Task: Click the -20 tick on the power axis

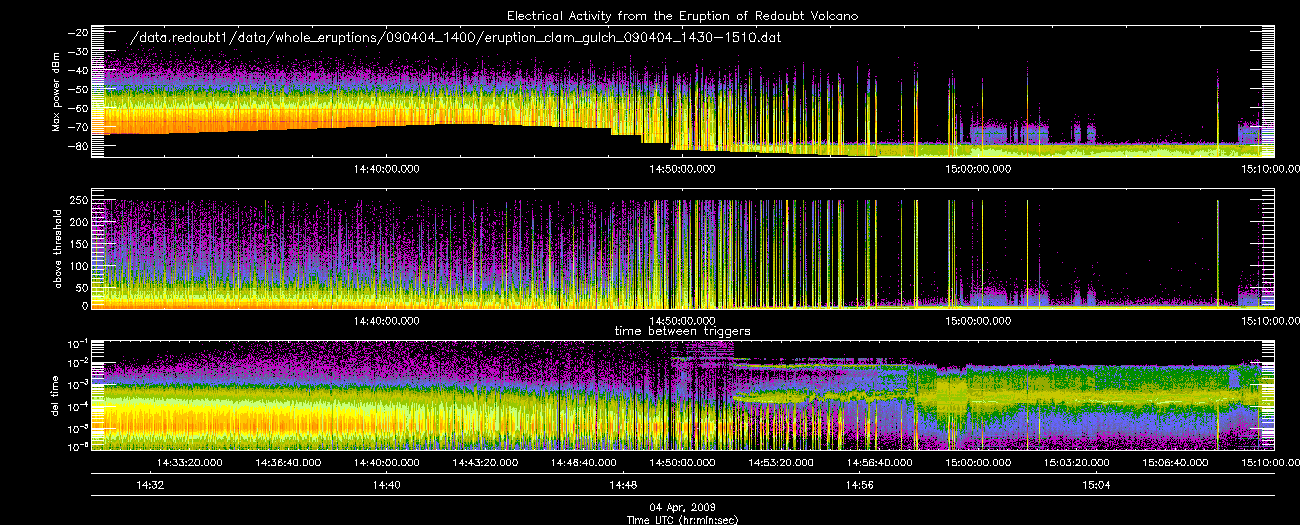Action: [77, 32]
